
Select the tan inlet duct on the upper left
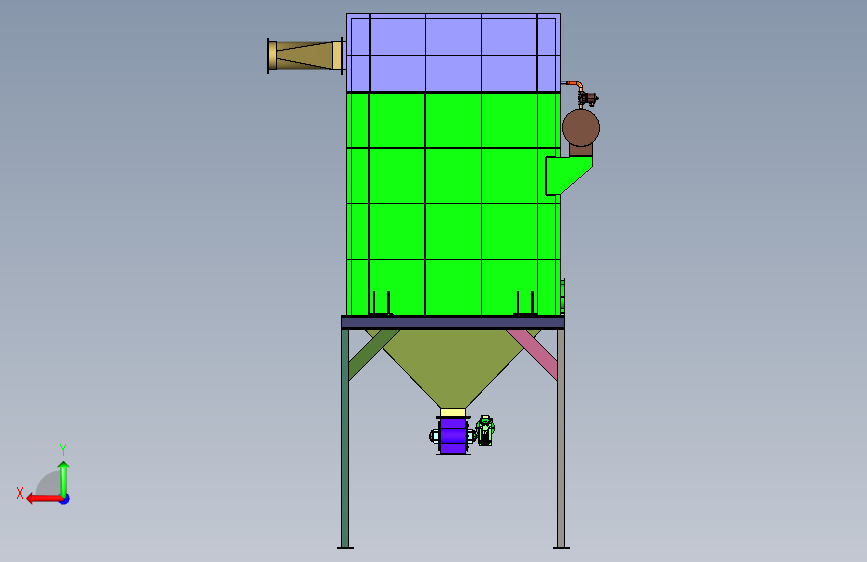point(306,55)
